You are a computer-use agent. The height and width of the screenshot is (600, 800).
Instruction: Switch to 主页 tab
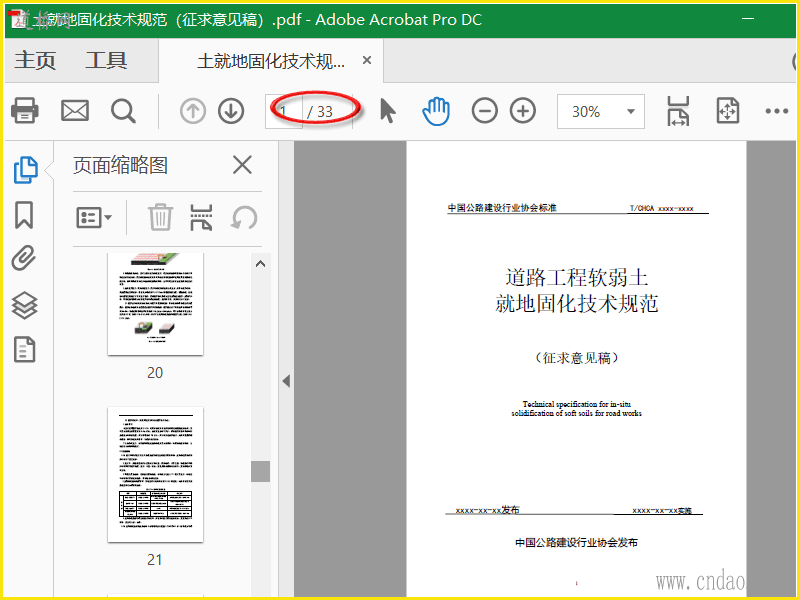35,60
